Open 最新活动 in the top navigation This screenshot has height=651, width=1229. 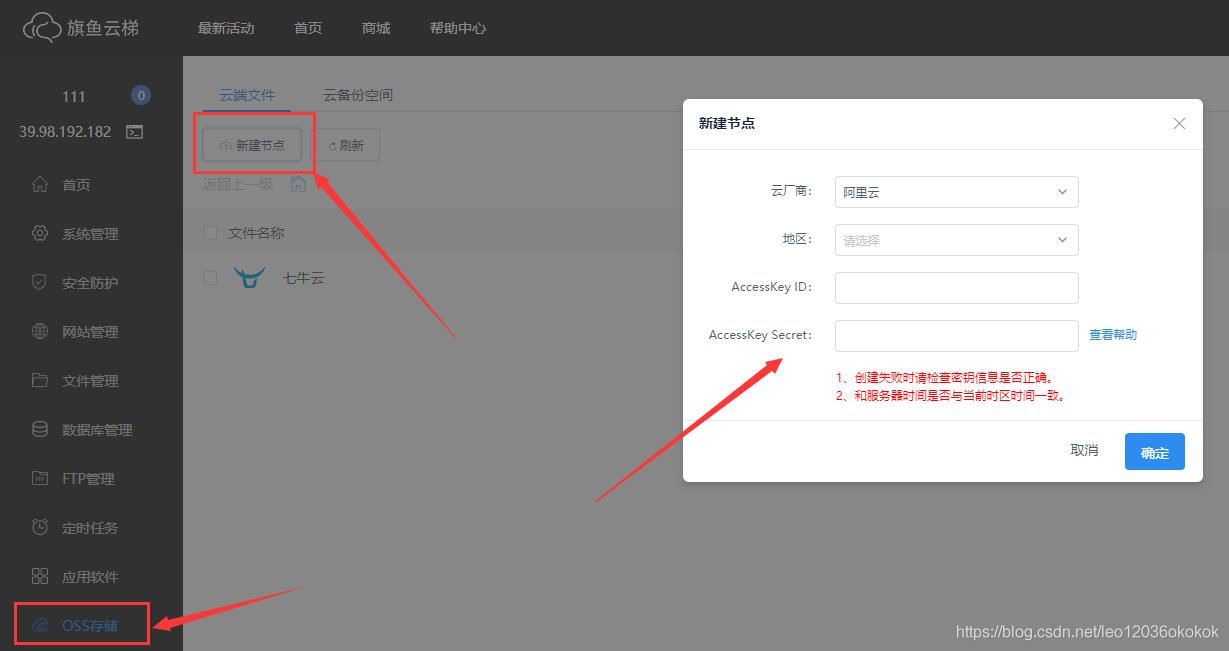point(226,28)
